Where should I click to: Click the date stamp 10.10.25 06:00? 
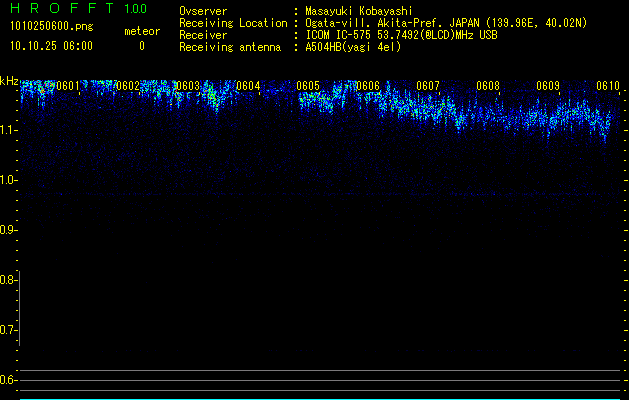(51, 46)
